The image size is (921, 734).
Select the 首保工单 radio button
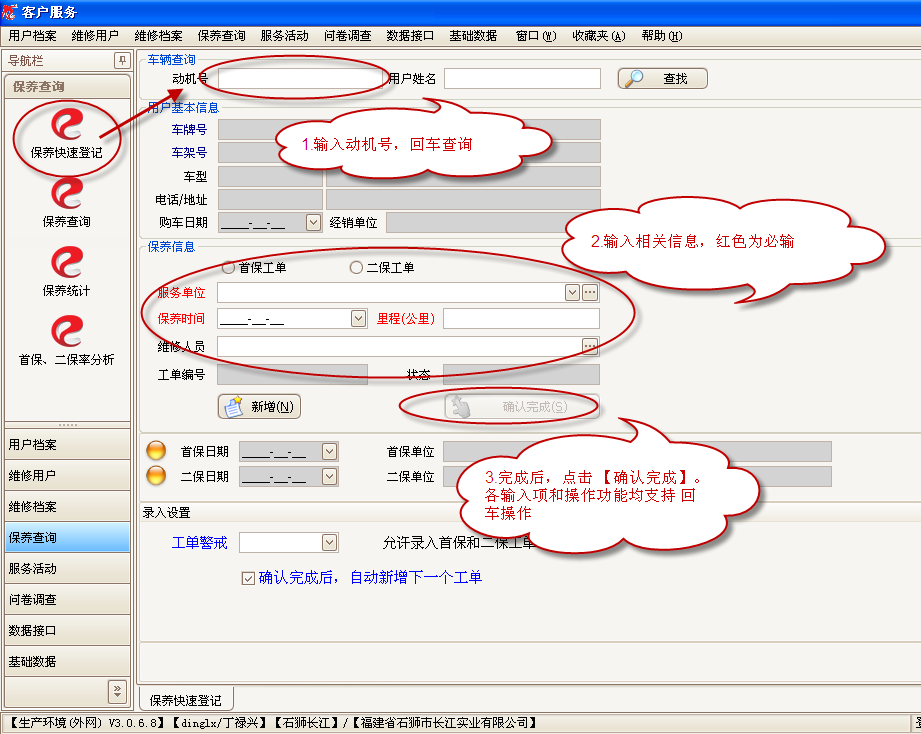[229, 268]
